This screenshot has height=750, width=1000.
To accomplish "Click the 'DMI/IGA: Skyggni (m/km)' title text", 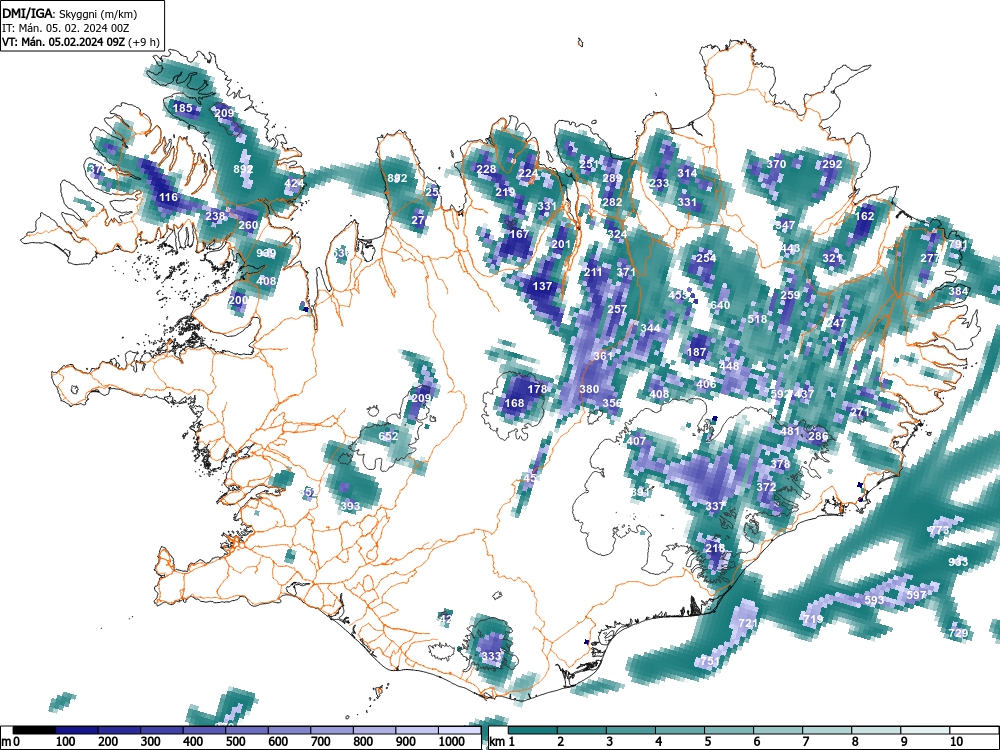I will tap(70, 13).
